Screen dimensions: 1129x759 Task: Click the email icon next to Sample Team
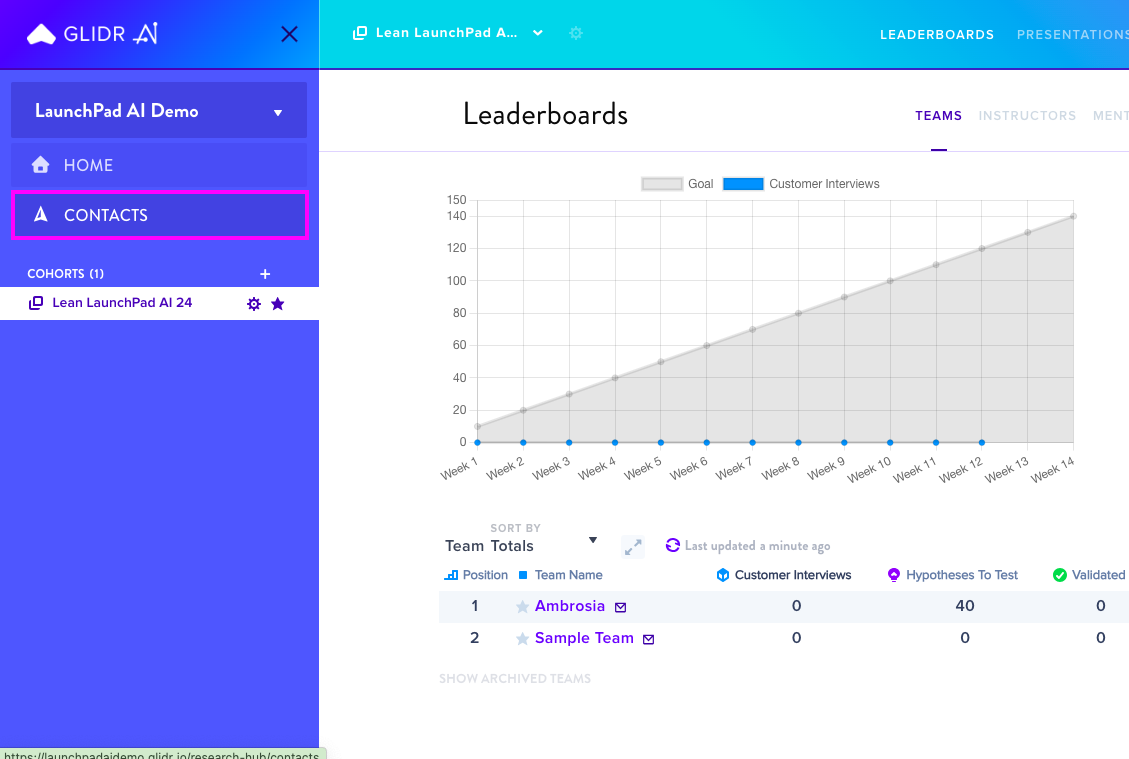coord(649,639)
